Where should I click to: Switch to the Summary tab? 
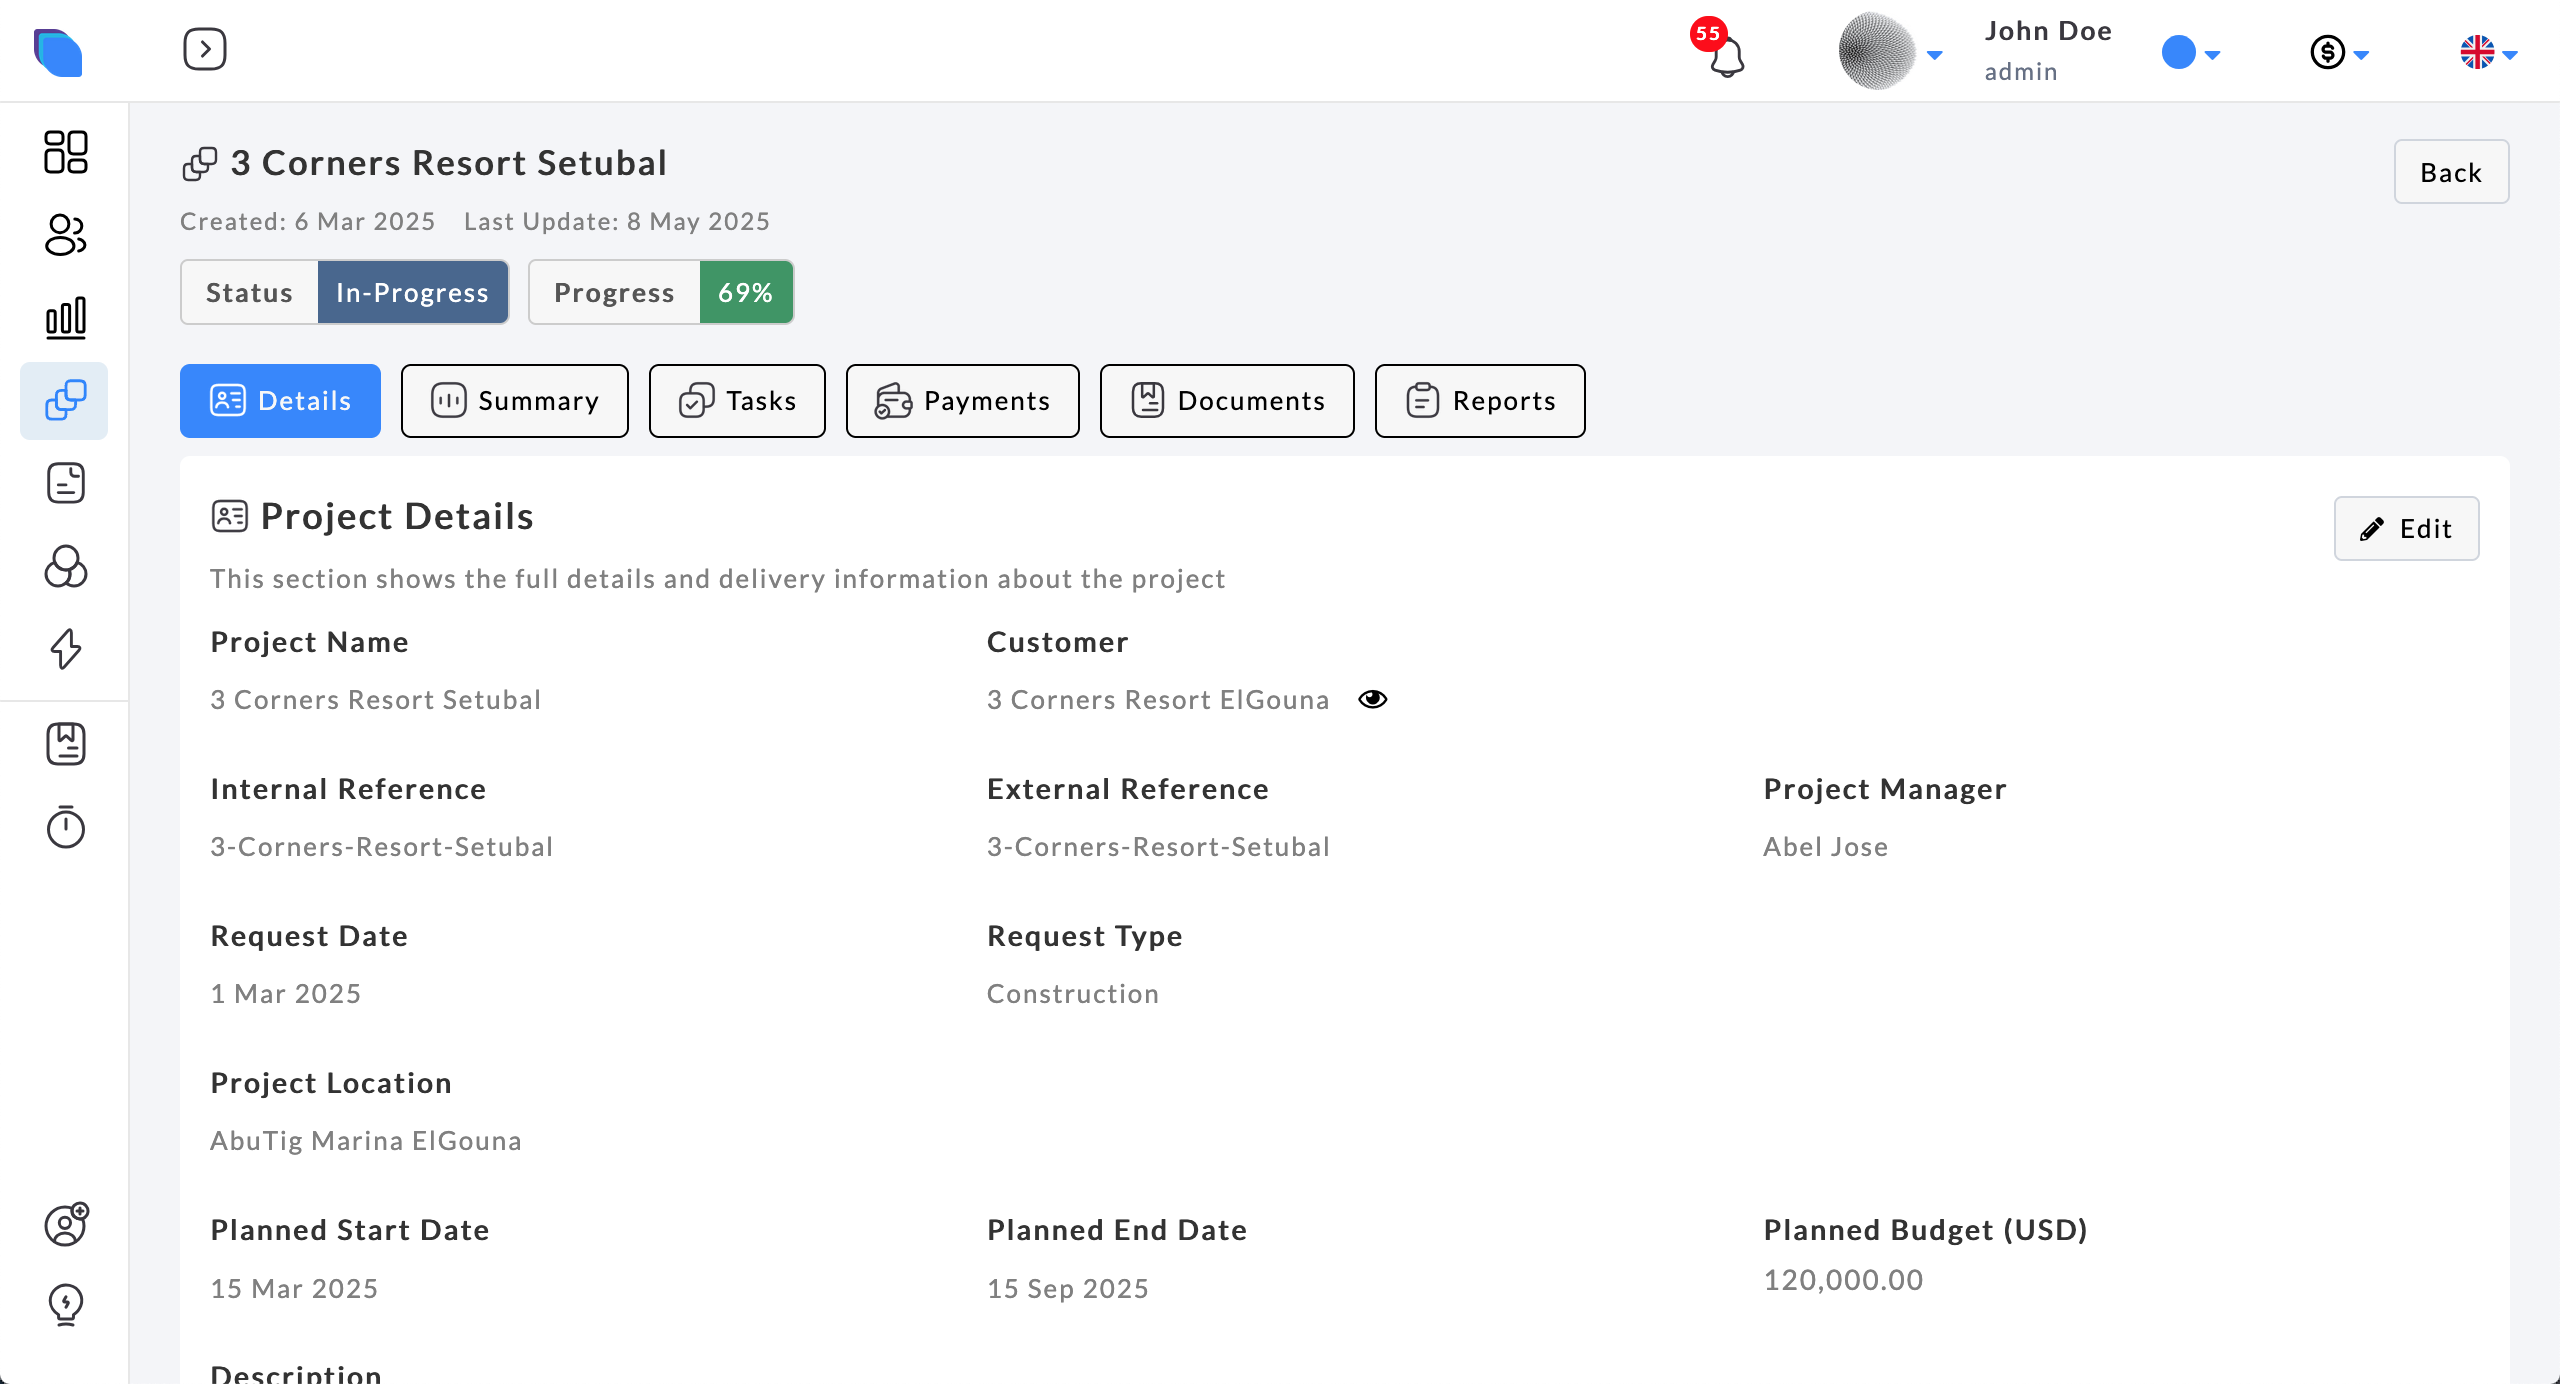click(514, 401)
